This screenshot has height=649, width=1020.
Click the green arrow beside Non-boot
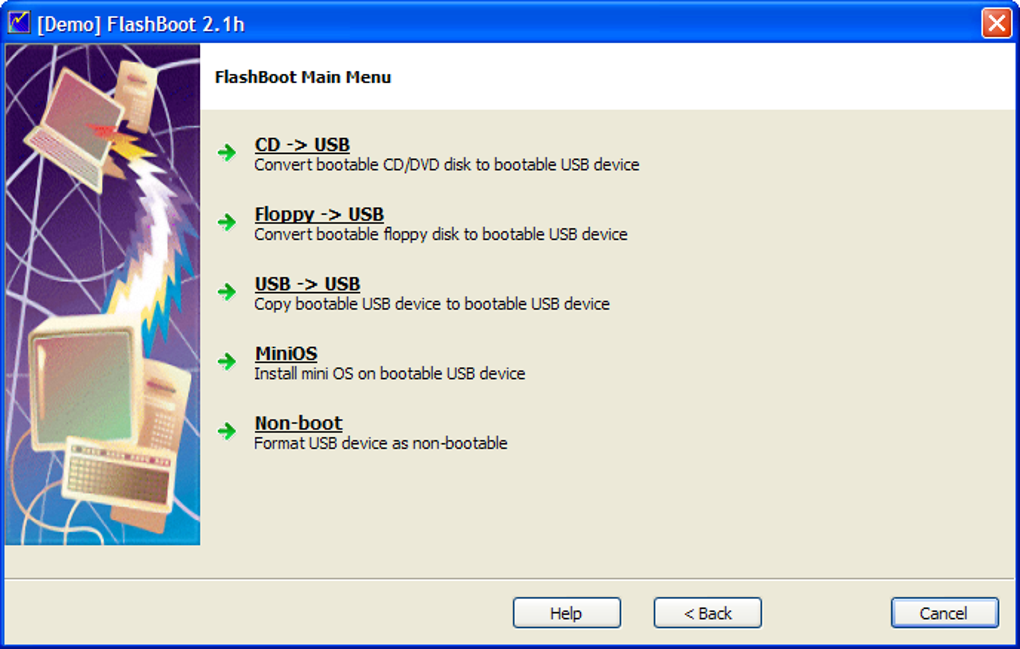(x=227, y=431)
